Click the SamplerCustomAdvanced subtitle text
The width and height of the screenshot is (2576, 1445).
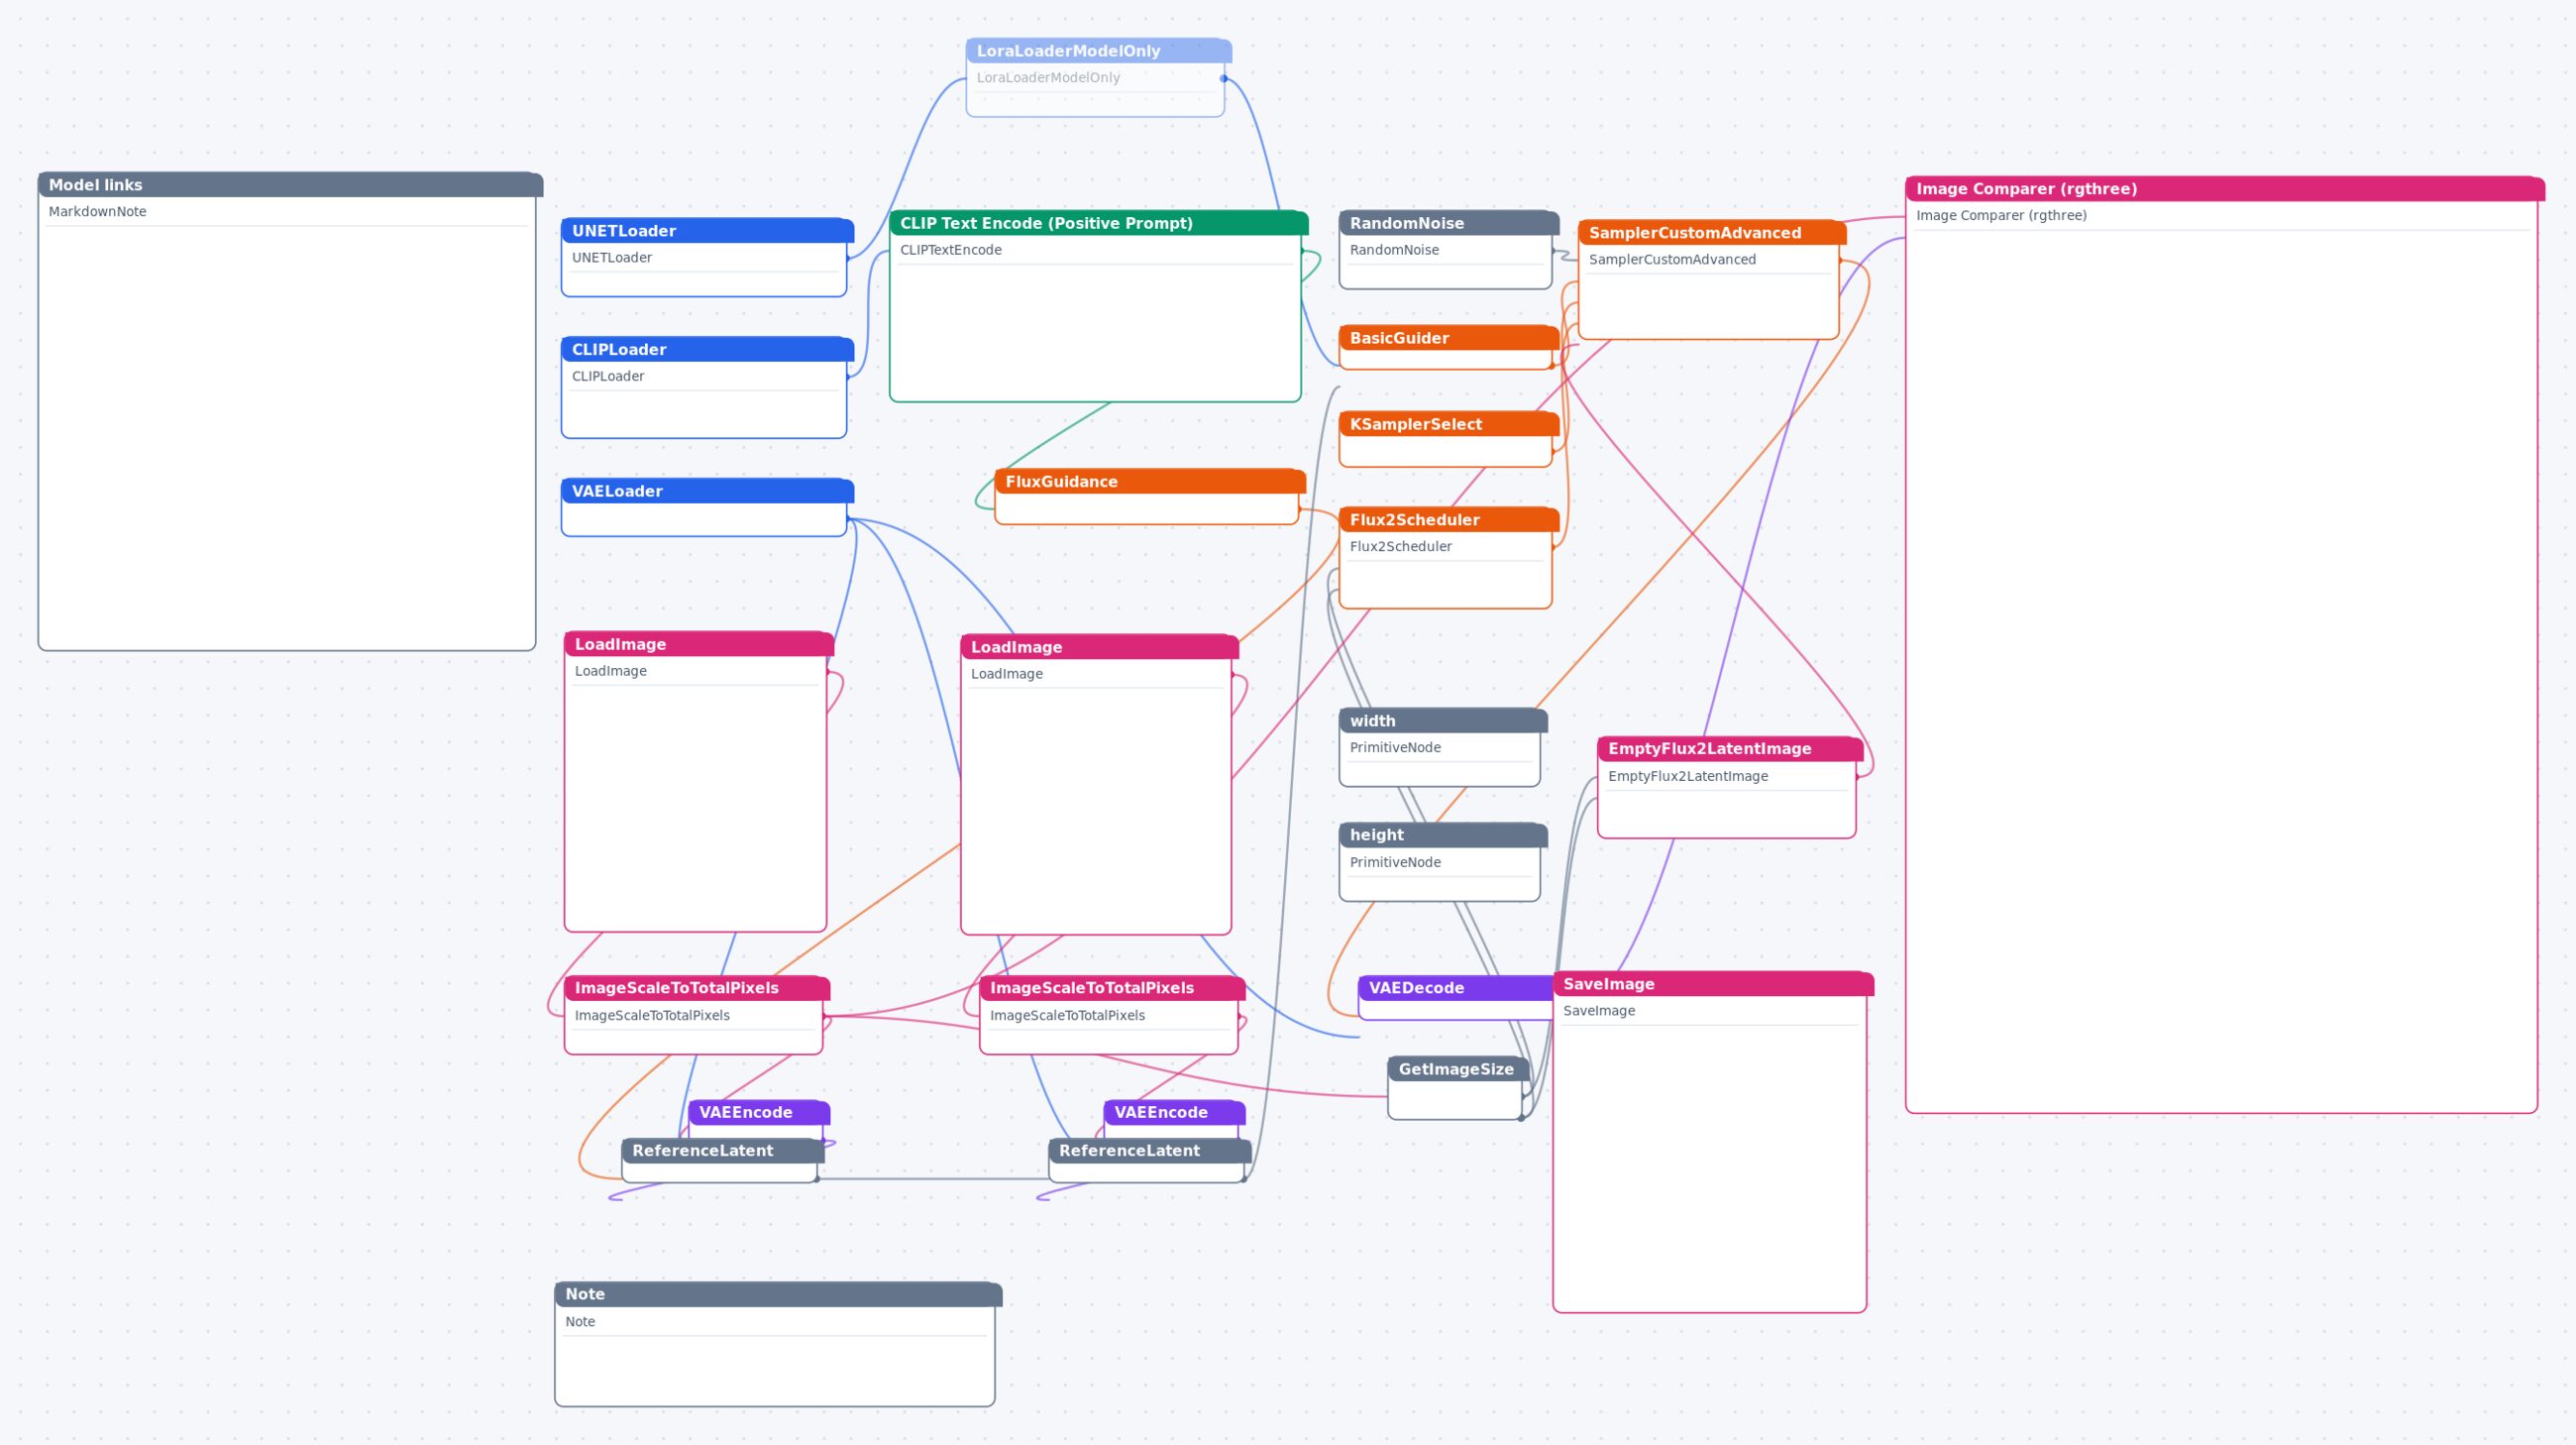(x=1672, y=259)
